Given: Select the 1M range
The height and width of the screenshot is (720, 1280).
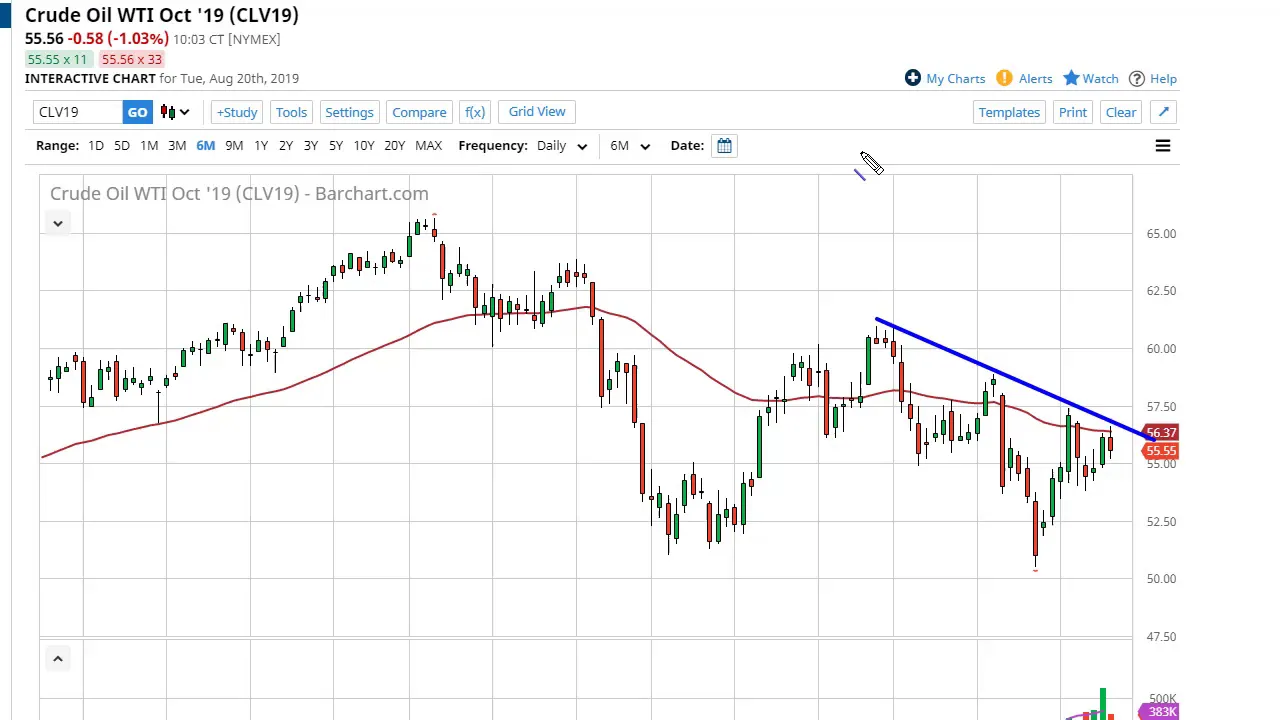Looking at the screenshot, I should [148, 146].
